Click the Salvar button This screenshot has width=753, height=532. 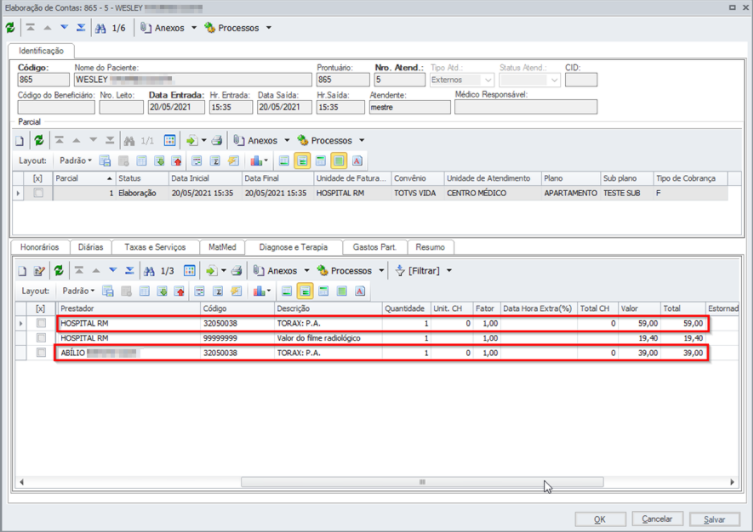(714, 520)
